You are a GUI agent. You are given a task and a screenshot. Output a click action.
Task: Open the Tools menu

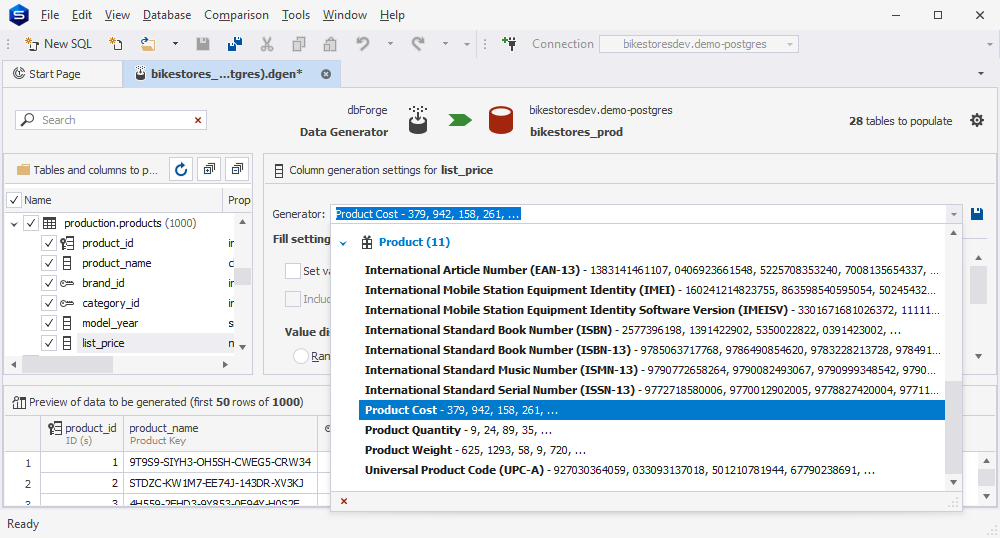(x=296, y=15)
